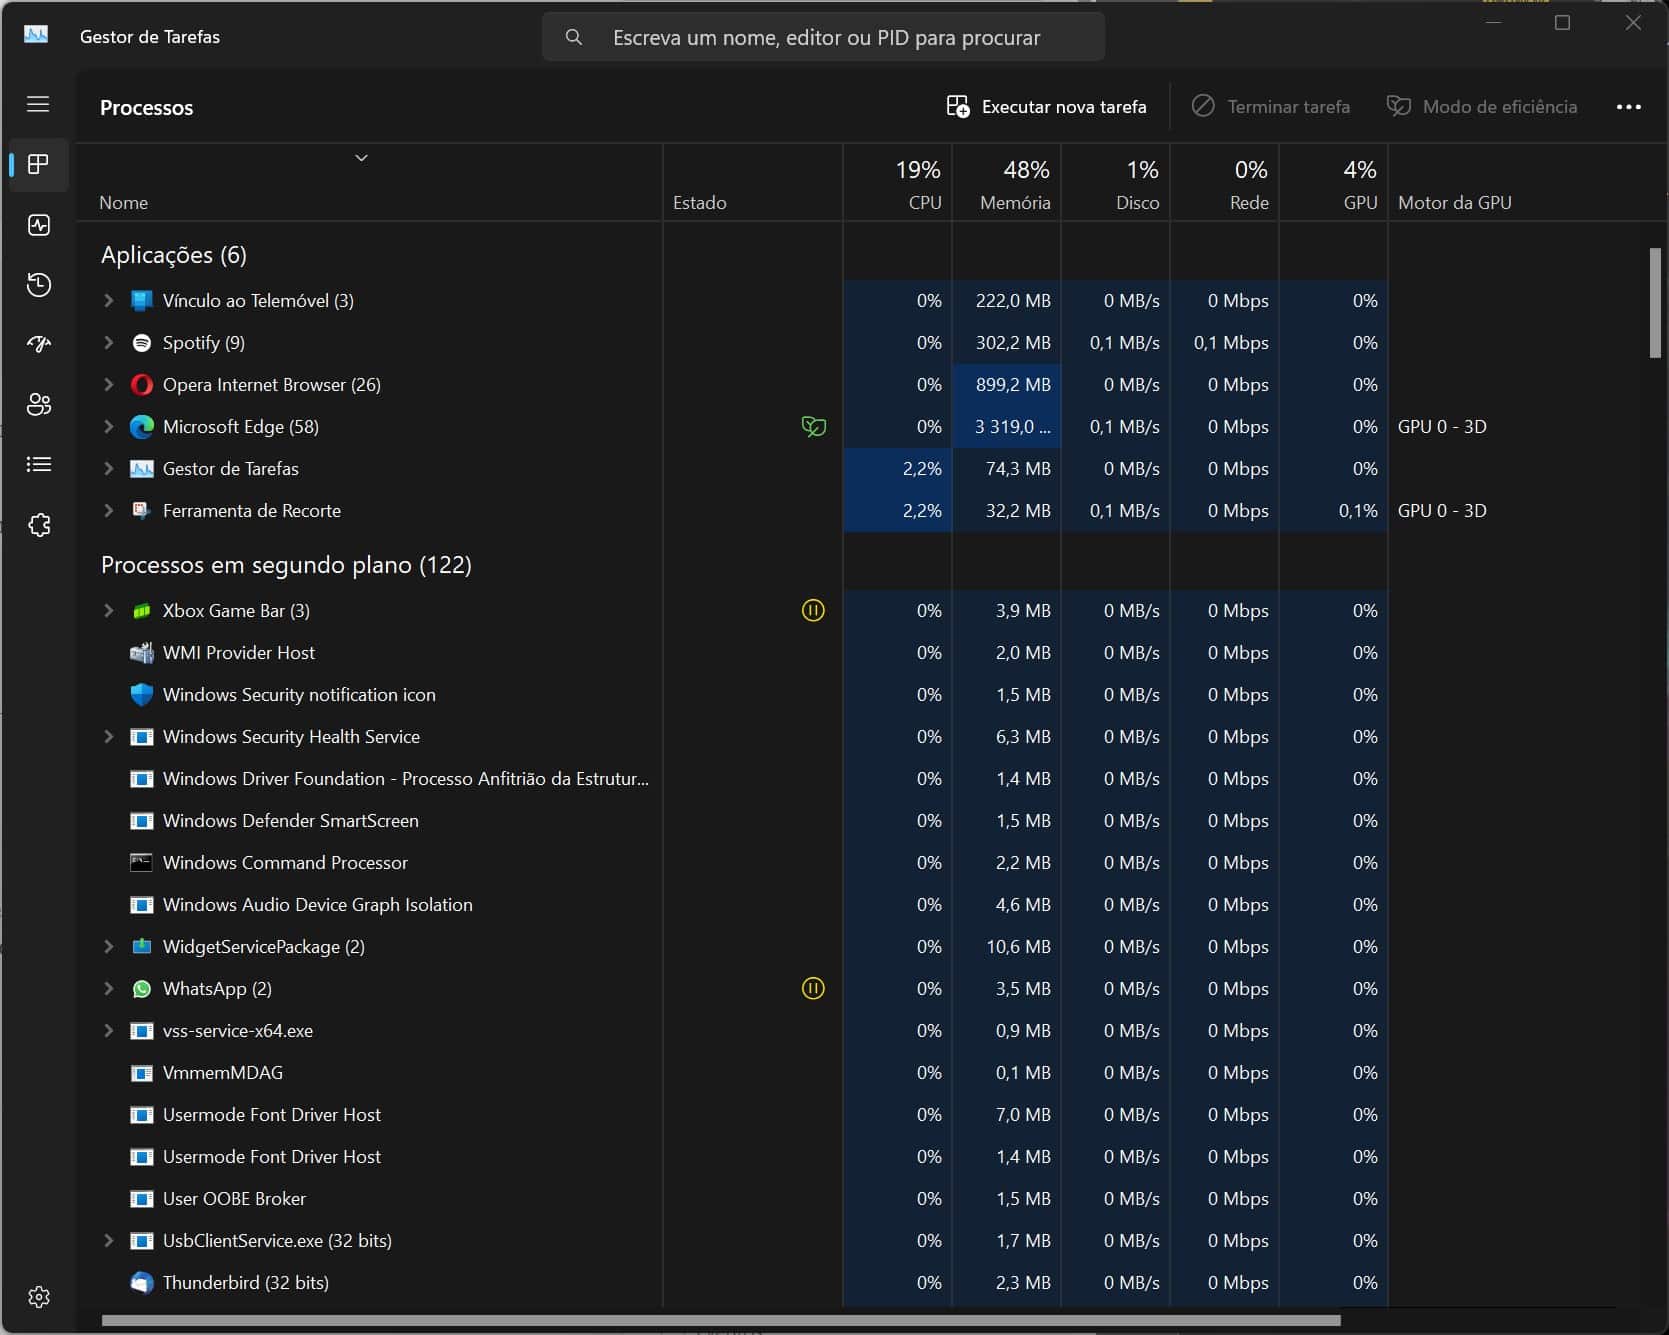The height and width of the screenshot is (1335, 1669).
Task: Expand the Spotify process group
Action: [x=109, y=343]
